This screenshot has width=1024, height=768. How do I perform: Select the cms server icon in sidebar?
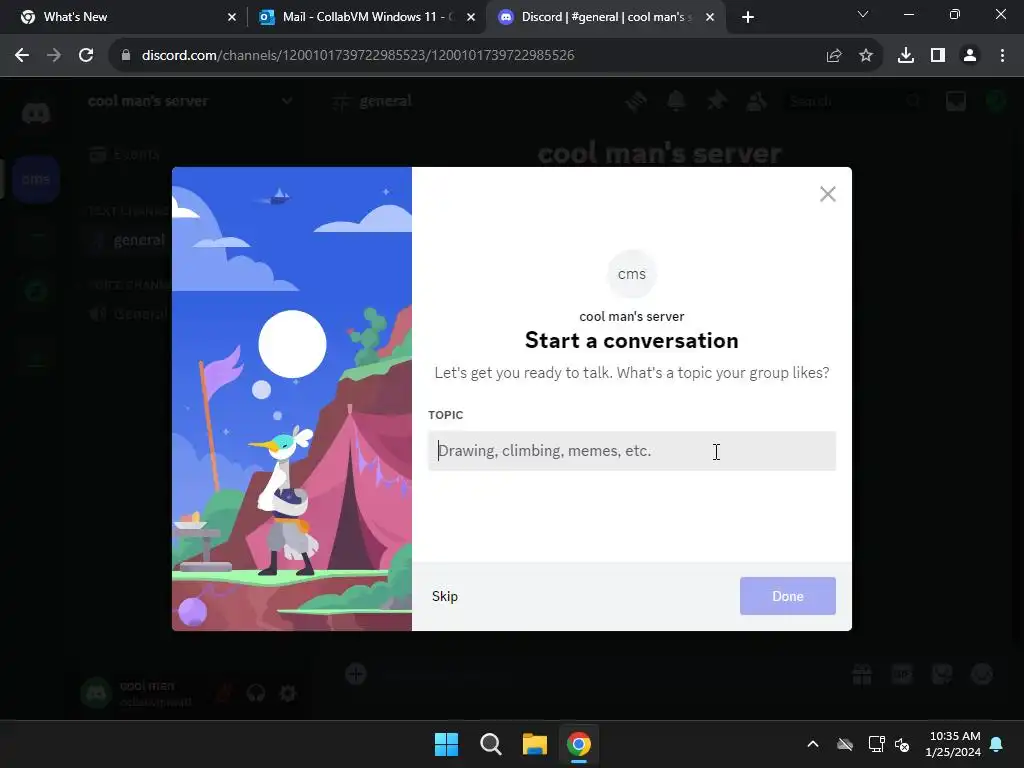click(36, 179)
